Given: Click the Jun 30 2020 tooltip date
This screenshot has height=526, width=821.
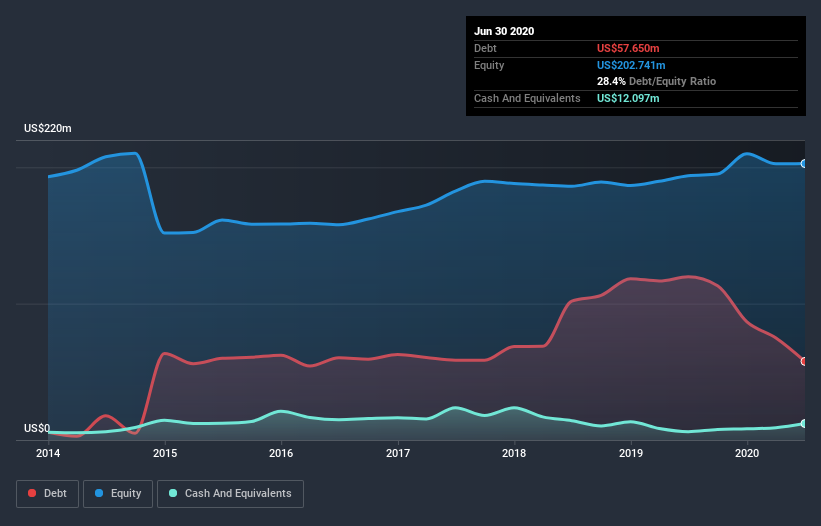Looking at the screenshot, I should (504, 31).
